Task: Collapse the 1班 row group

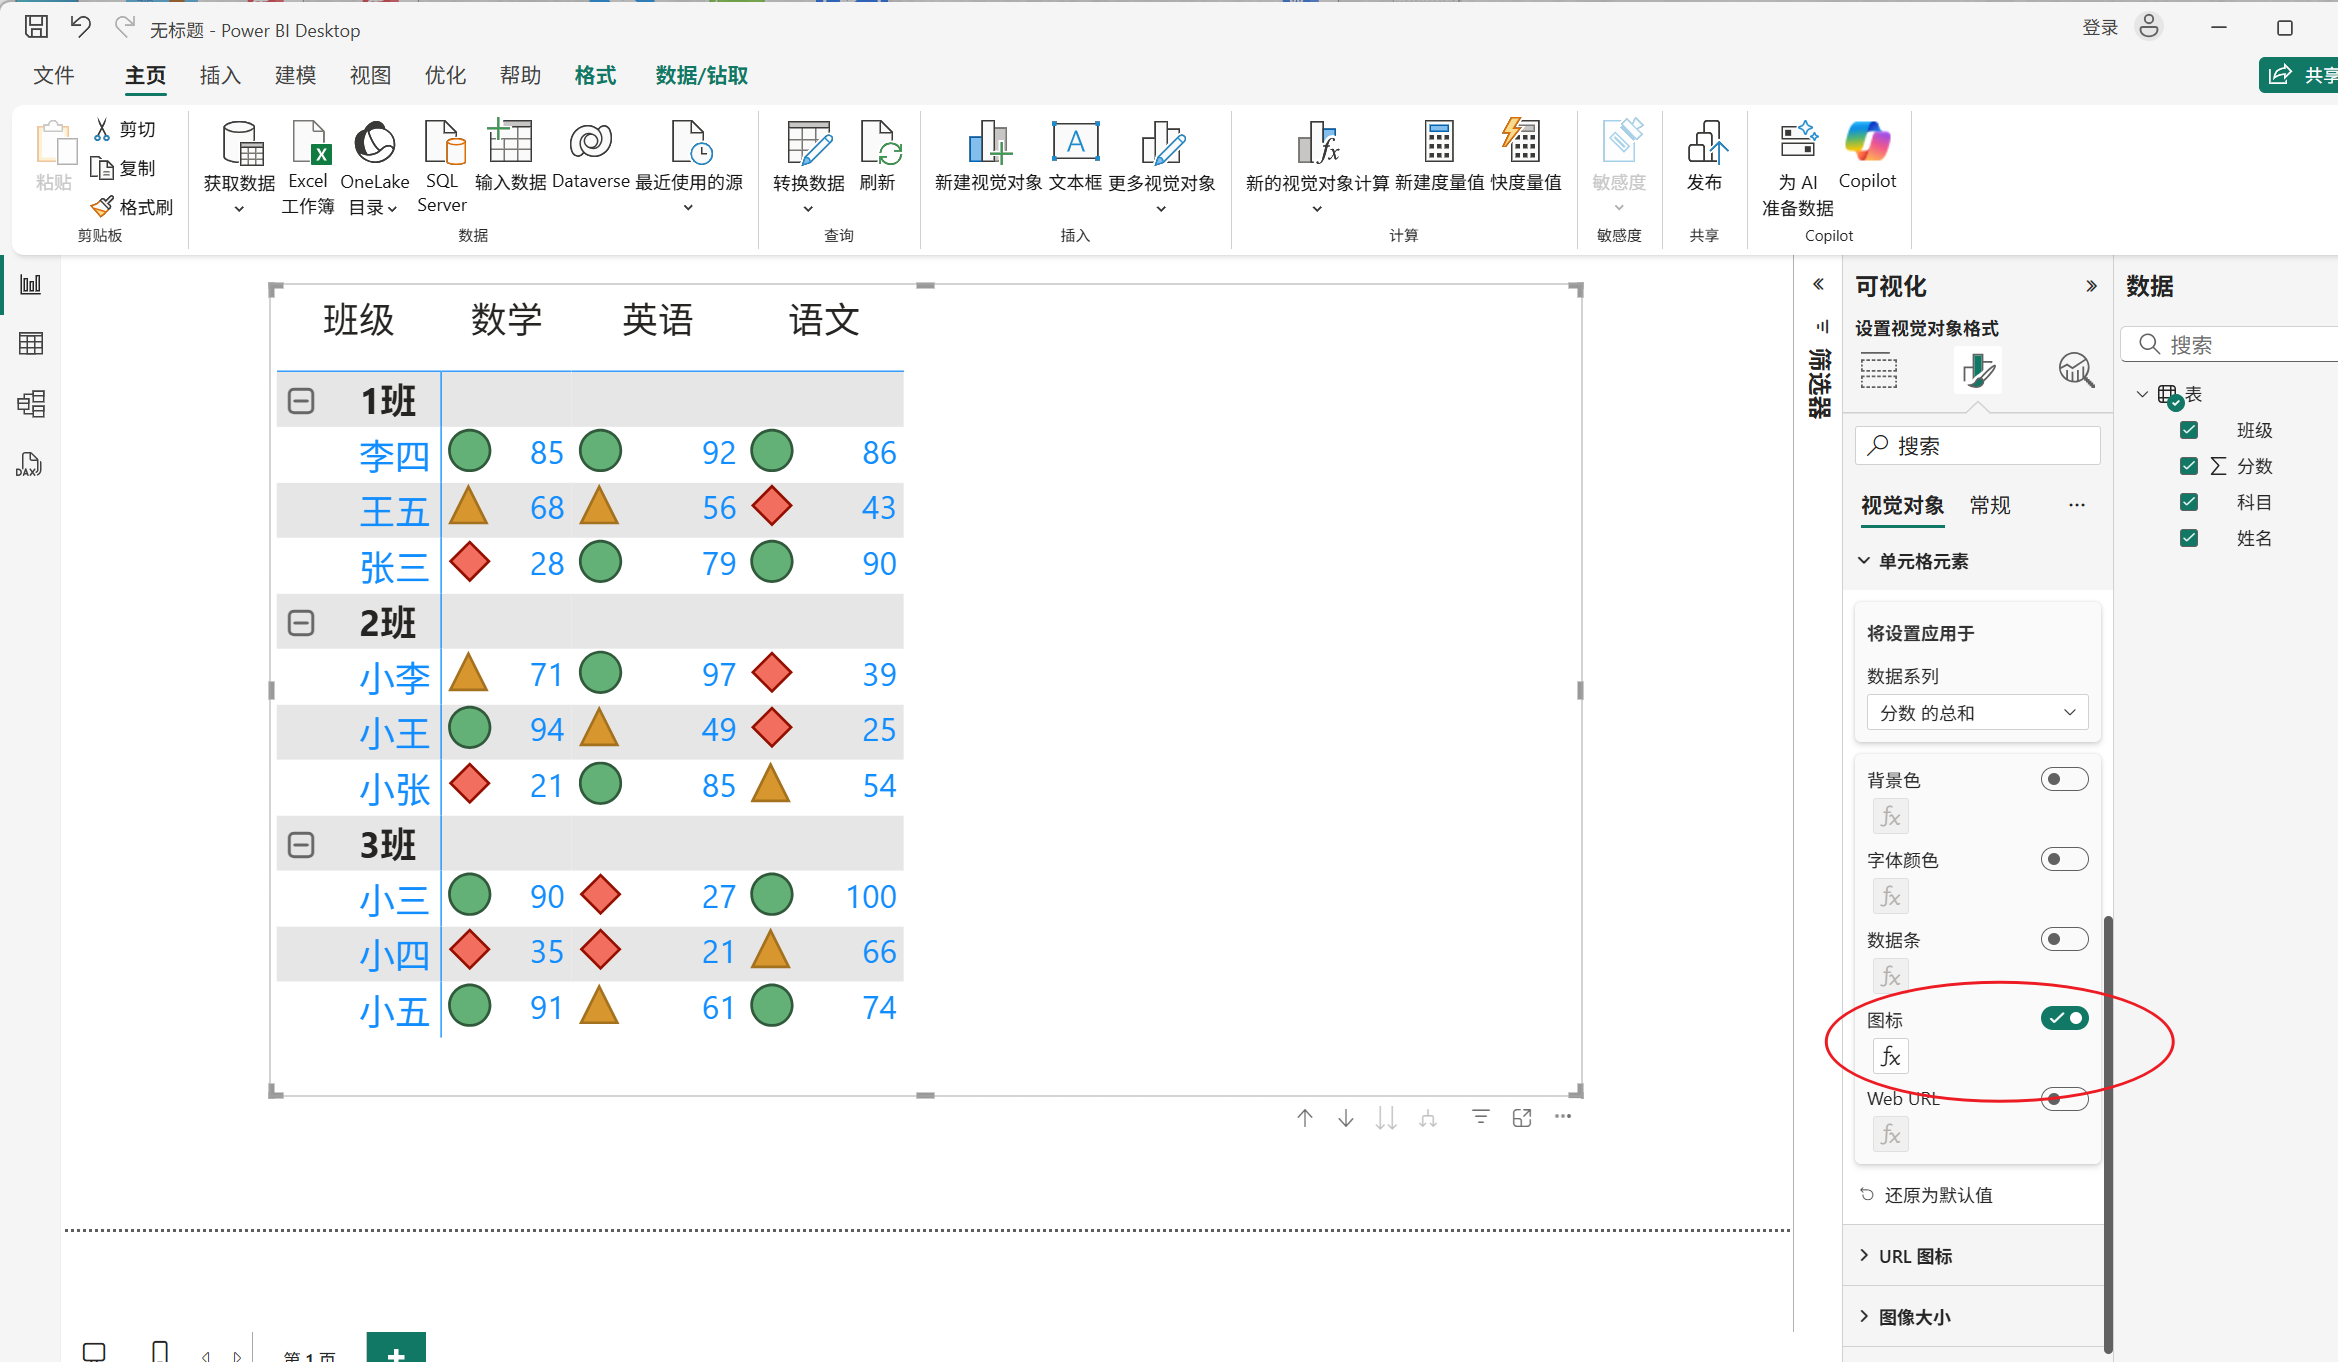Action: (x=301, y=401)
